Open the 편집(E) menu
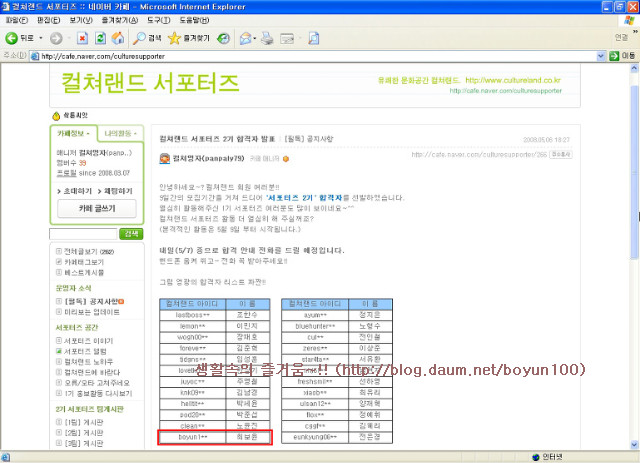Viewport: 640px width, 463px height. [x=48, y=20]
